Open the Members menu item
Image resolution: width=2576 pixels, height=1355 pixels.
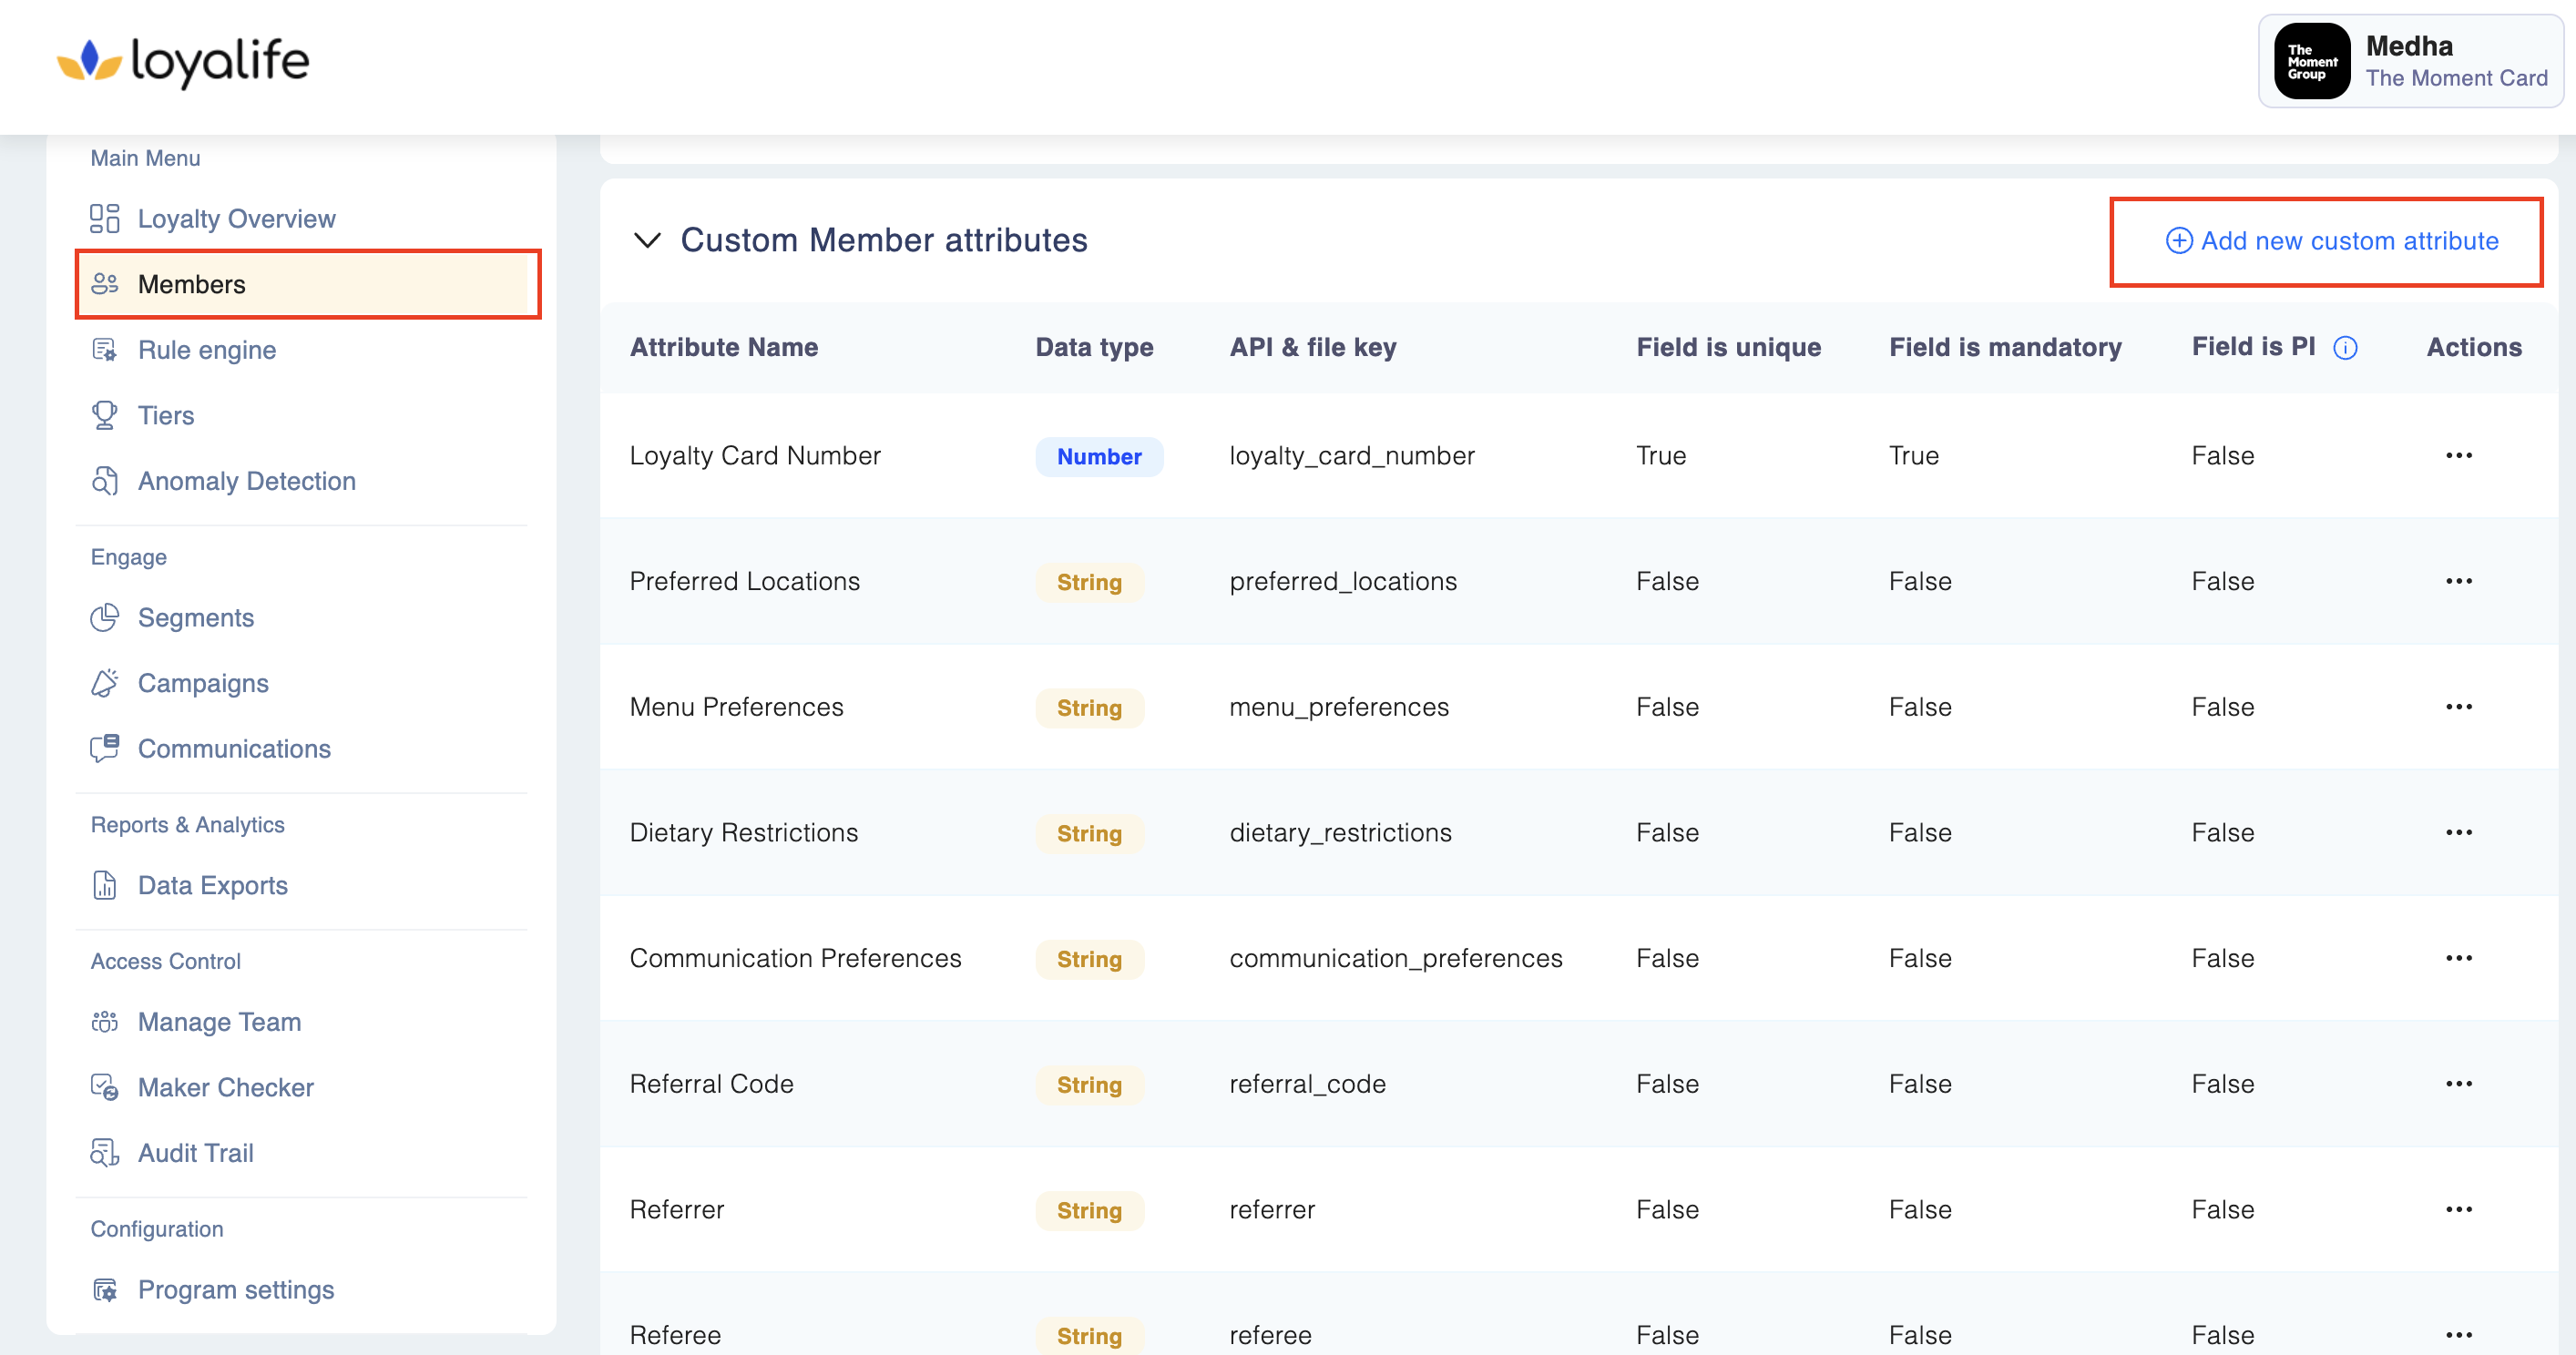pyautogui.click(x=191, y=284)
